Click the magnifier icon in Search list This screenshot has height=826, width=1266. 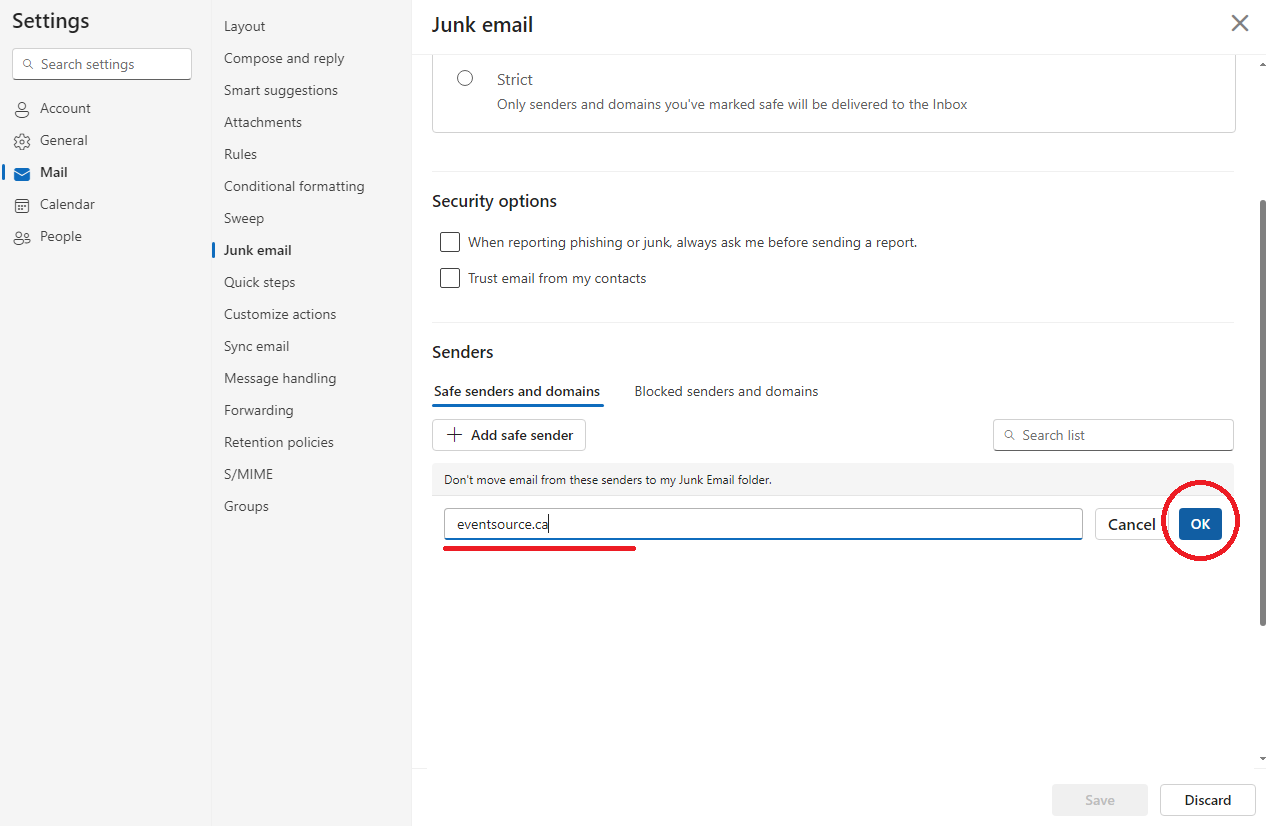1009,435
